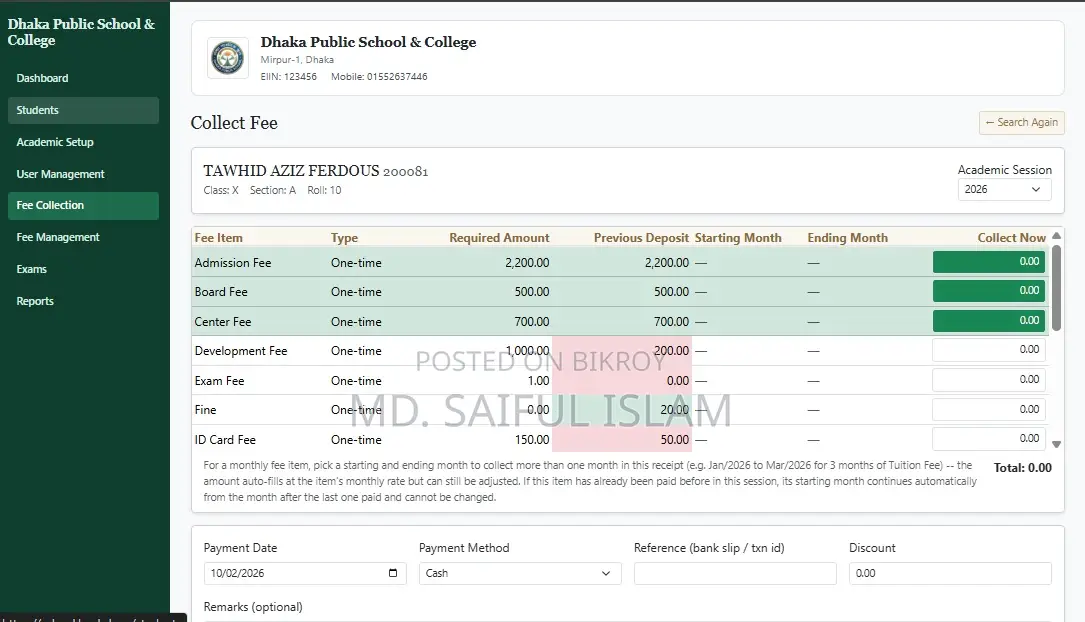Open the calendar picker in Payment Date

(x=393, y=573)
